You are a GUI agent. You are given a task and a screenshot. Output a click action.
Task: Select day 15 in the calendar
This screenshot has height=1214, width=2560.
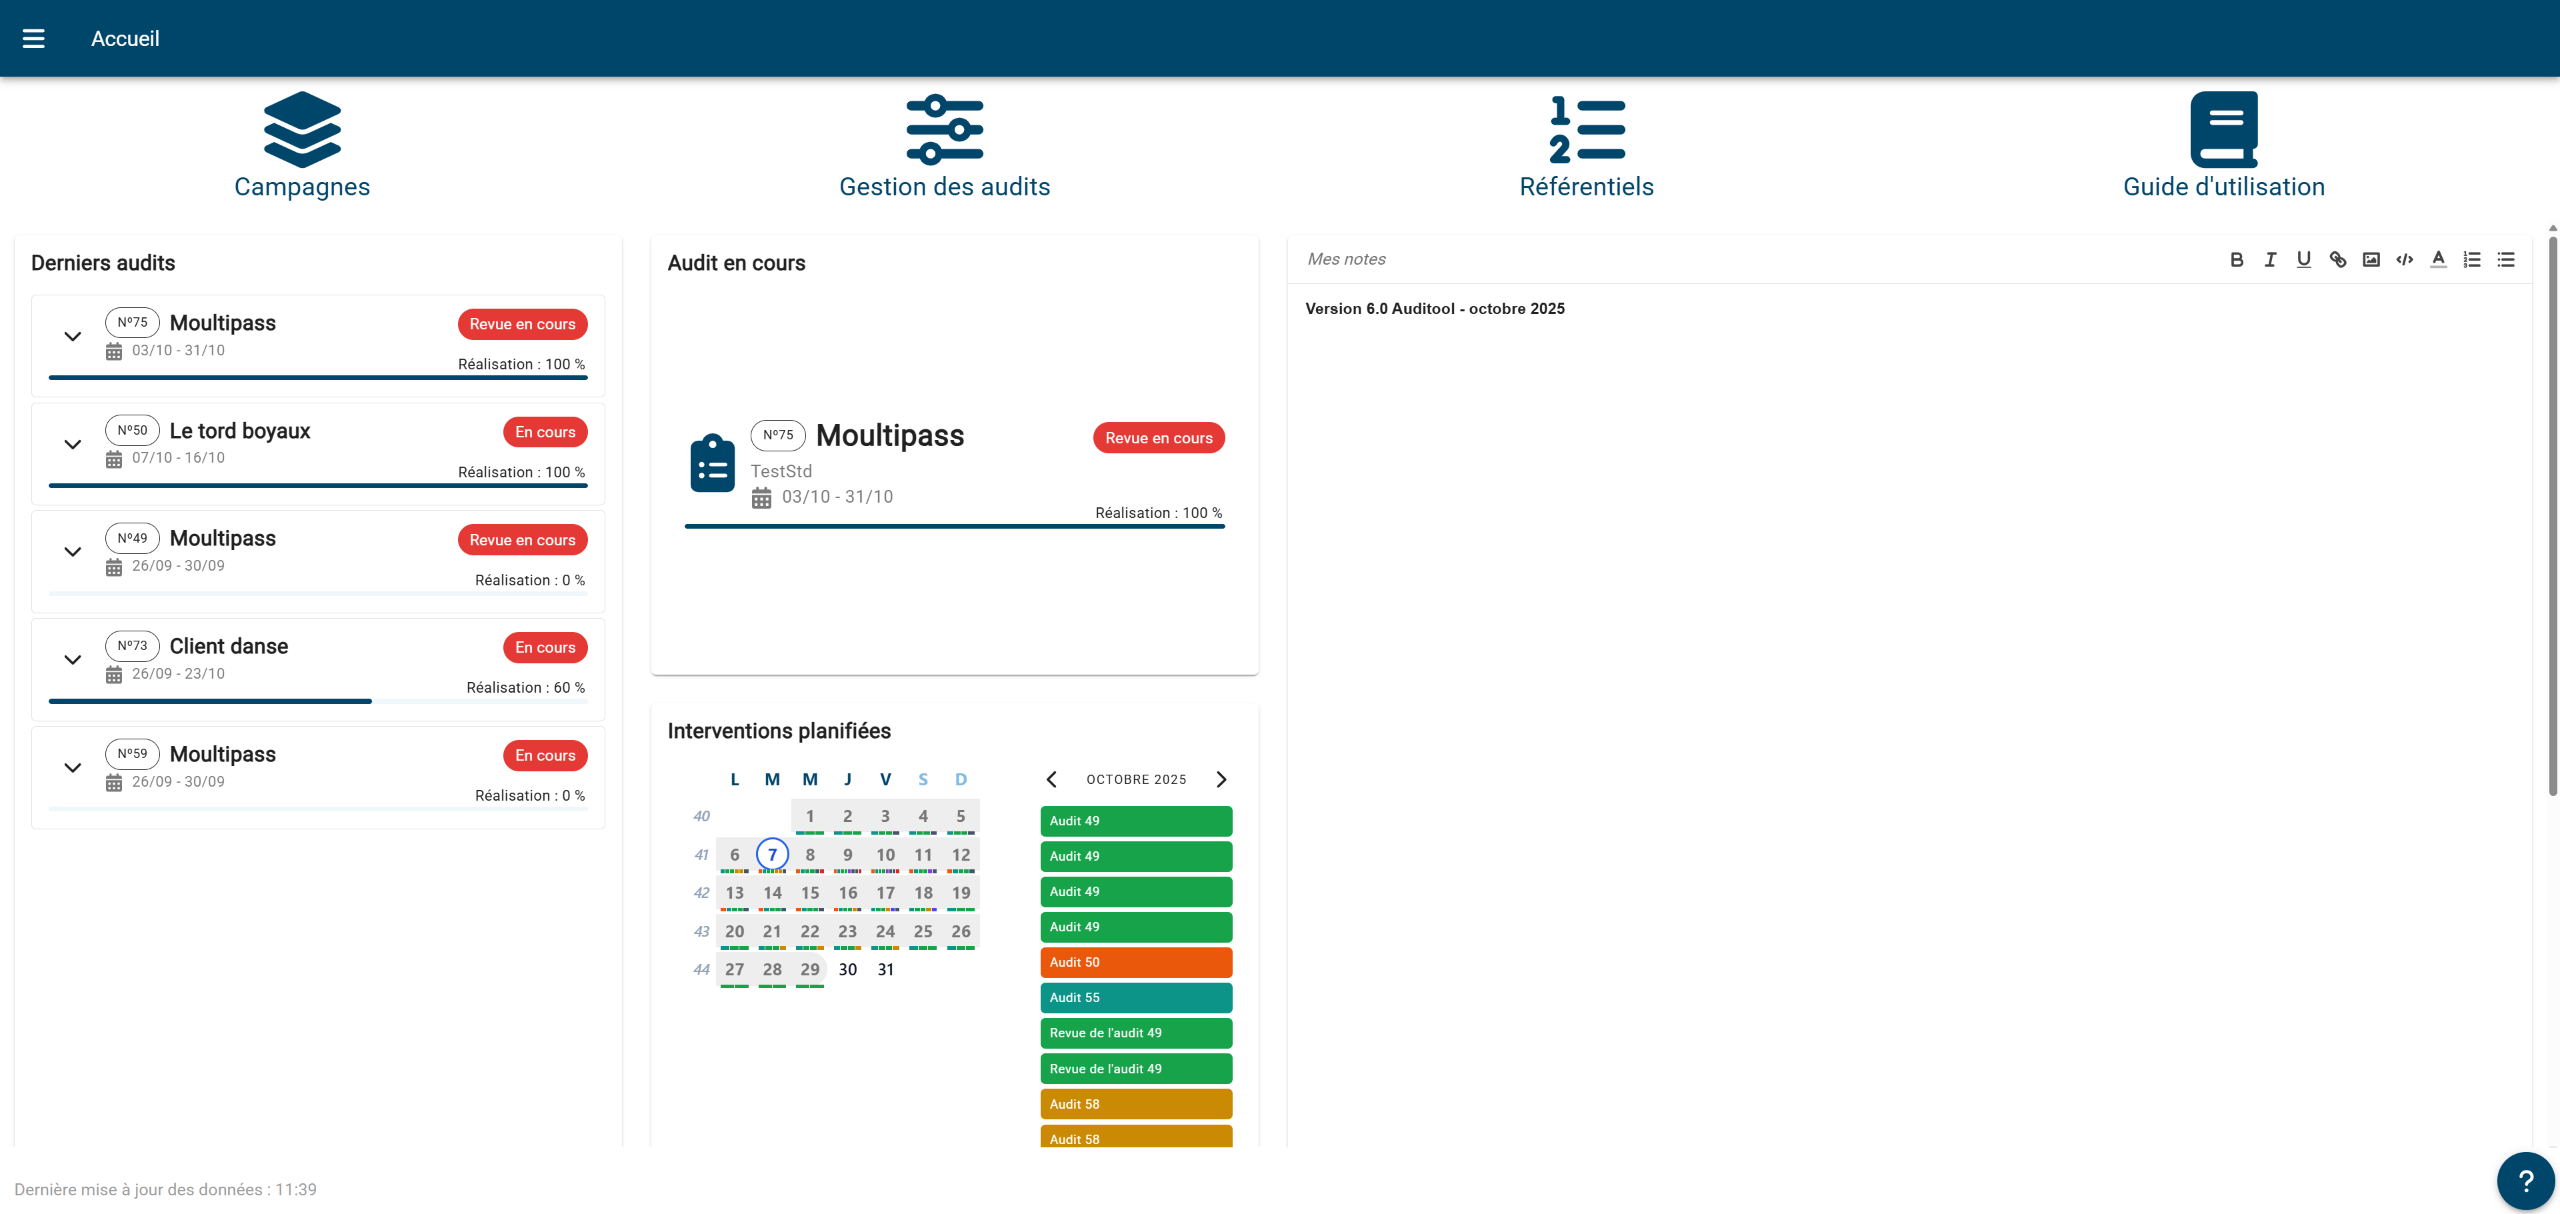point(810,893)
